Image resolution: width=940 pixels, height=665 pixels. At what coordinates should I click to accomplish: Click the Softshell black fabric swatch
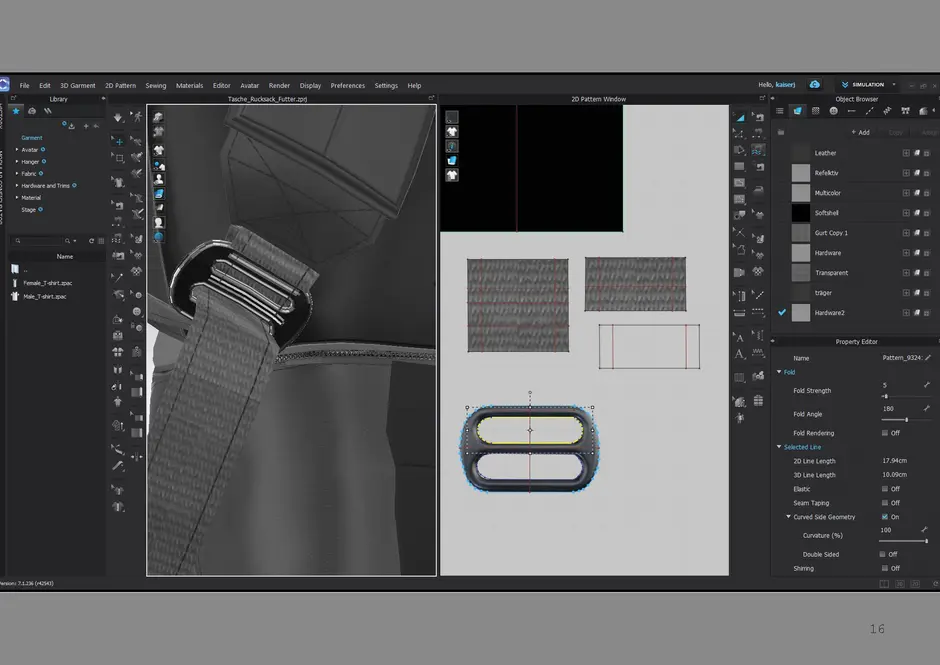click(800, 213)
